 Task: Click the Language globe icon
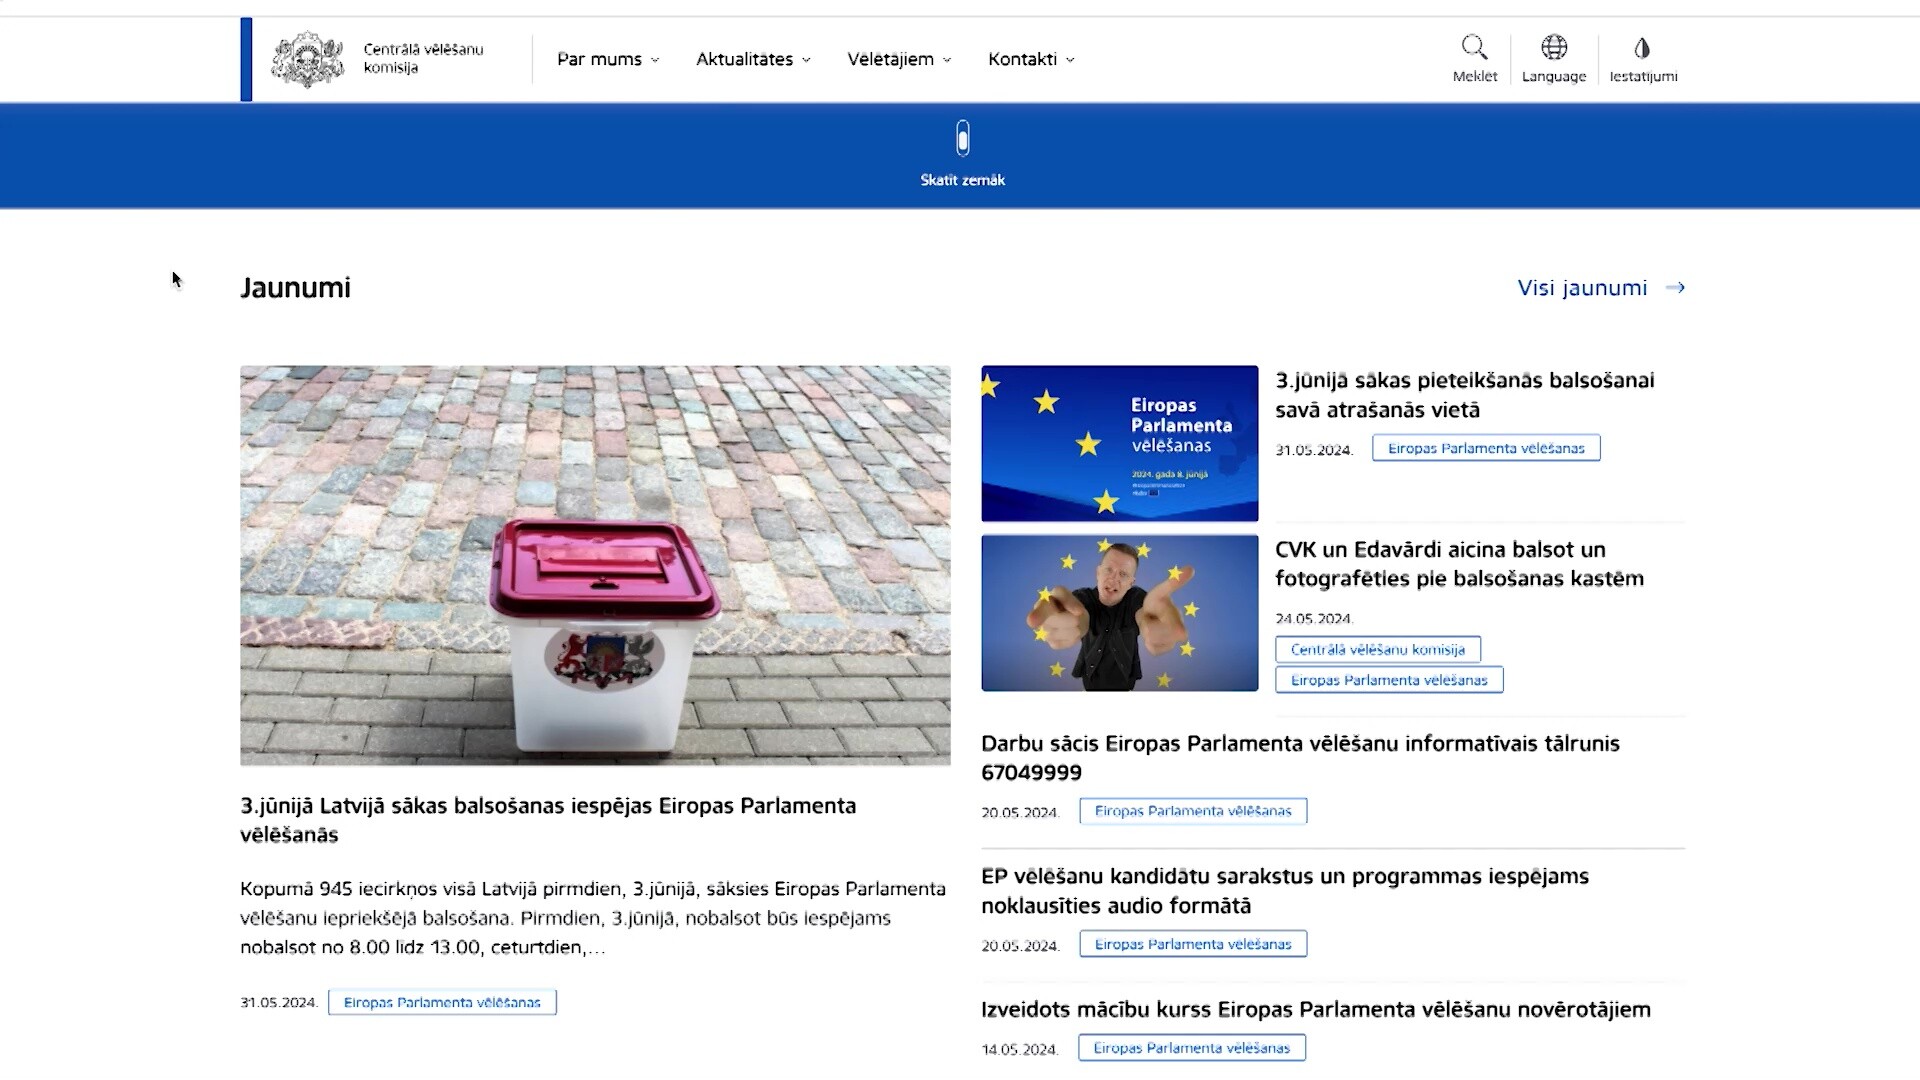click(1553, 47)
